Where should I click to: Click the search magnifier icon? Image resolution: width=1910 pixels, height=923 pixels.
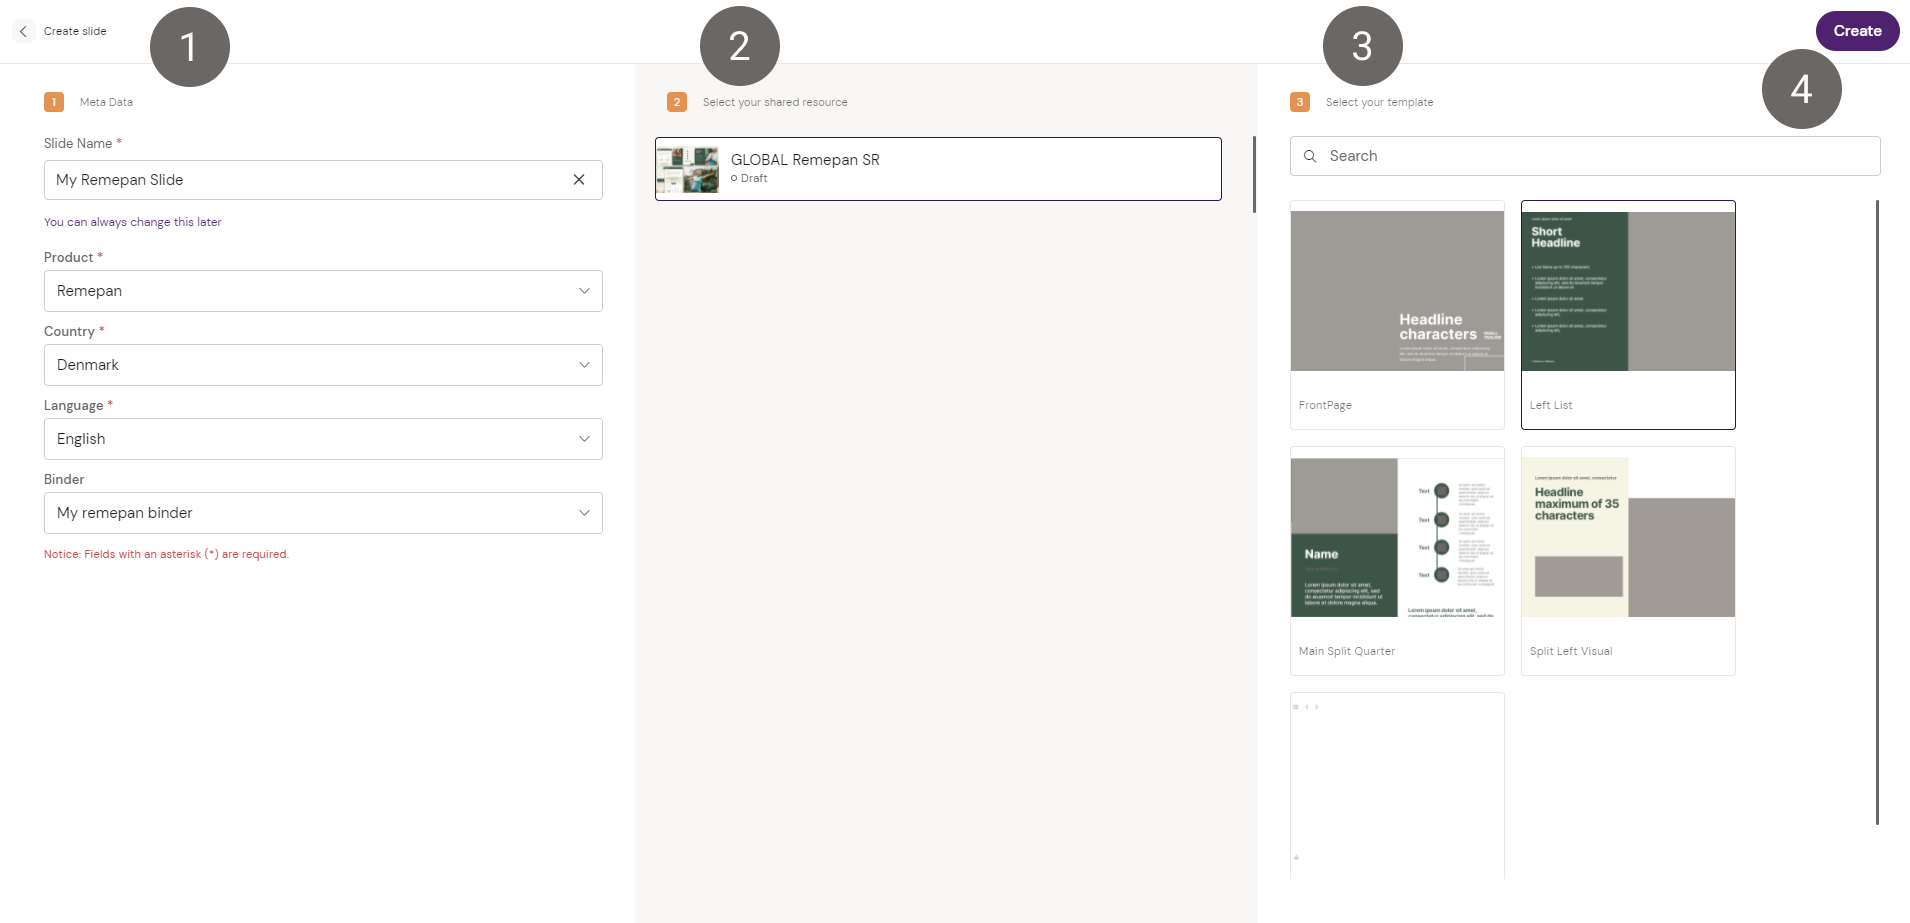[1310, 156]
